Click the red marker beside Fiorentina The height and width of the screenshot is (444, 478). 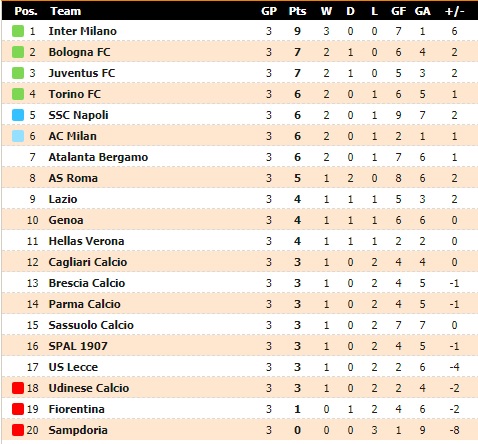(18, 409)
